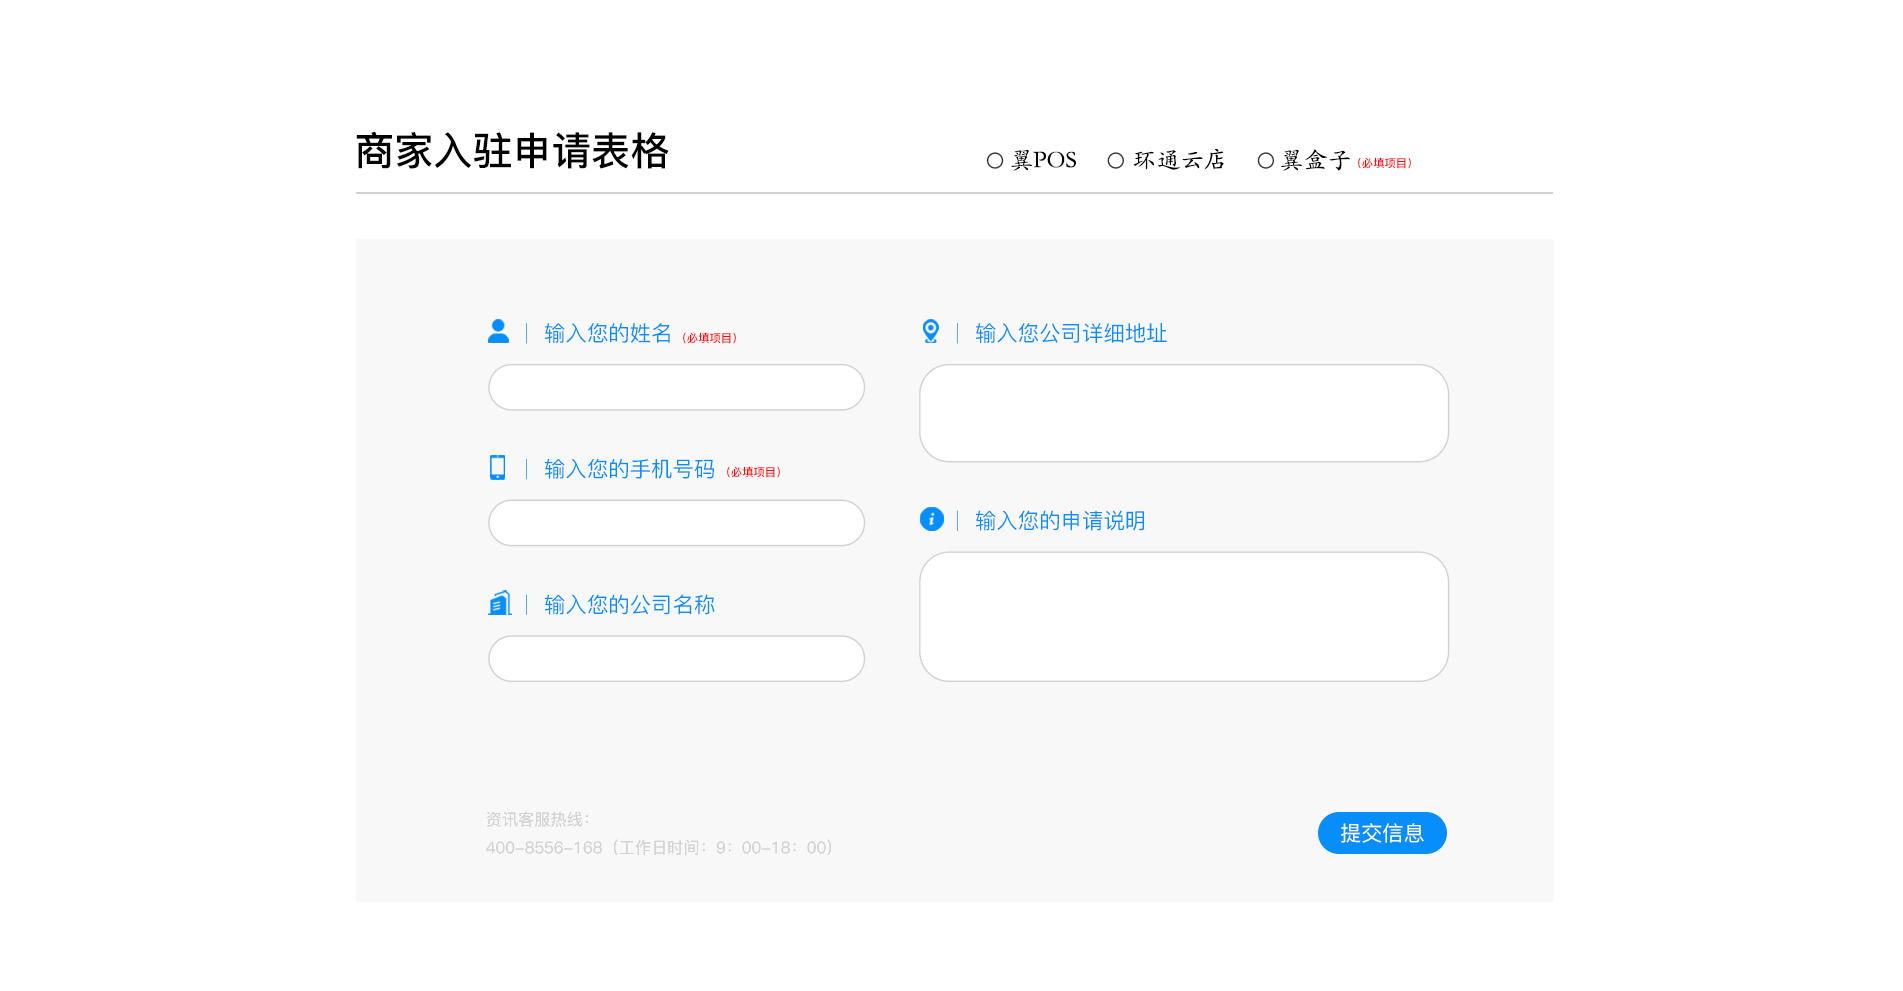Click the location pin icon
The height and width of the screenshot is (991, 1903).
(930, 331)
